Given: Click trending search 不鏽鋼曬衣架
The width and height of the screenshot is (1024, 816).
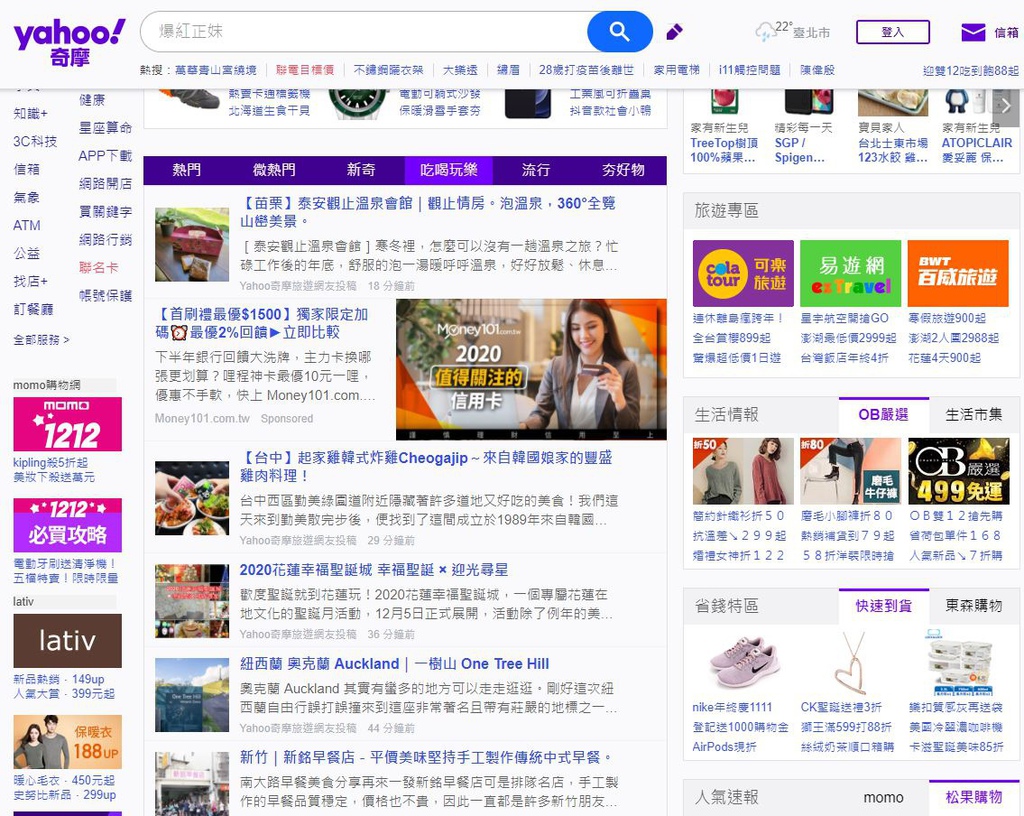Looking at the screenshot, I should click(389, 70).
